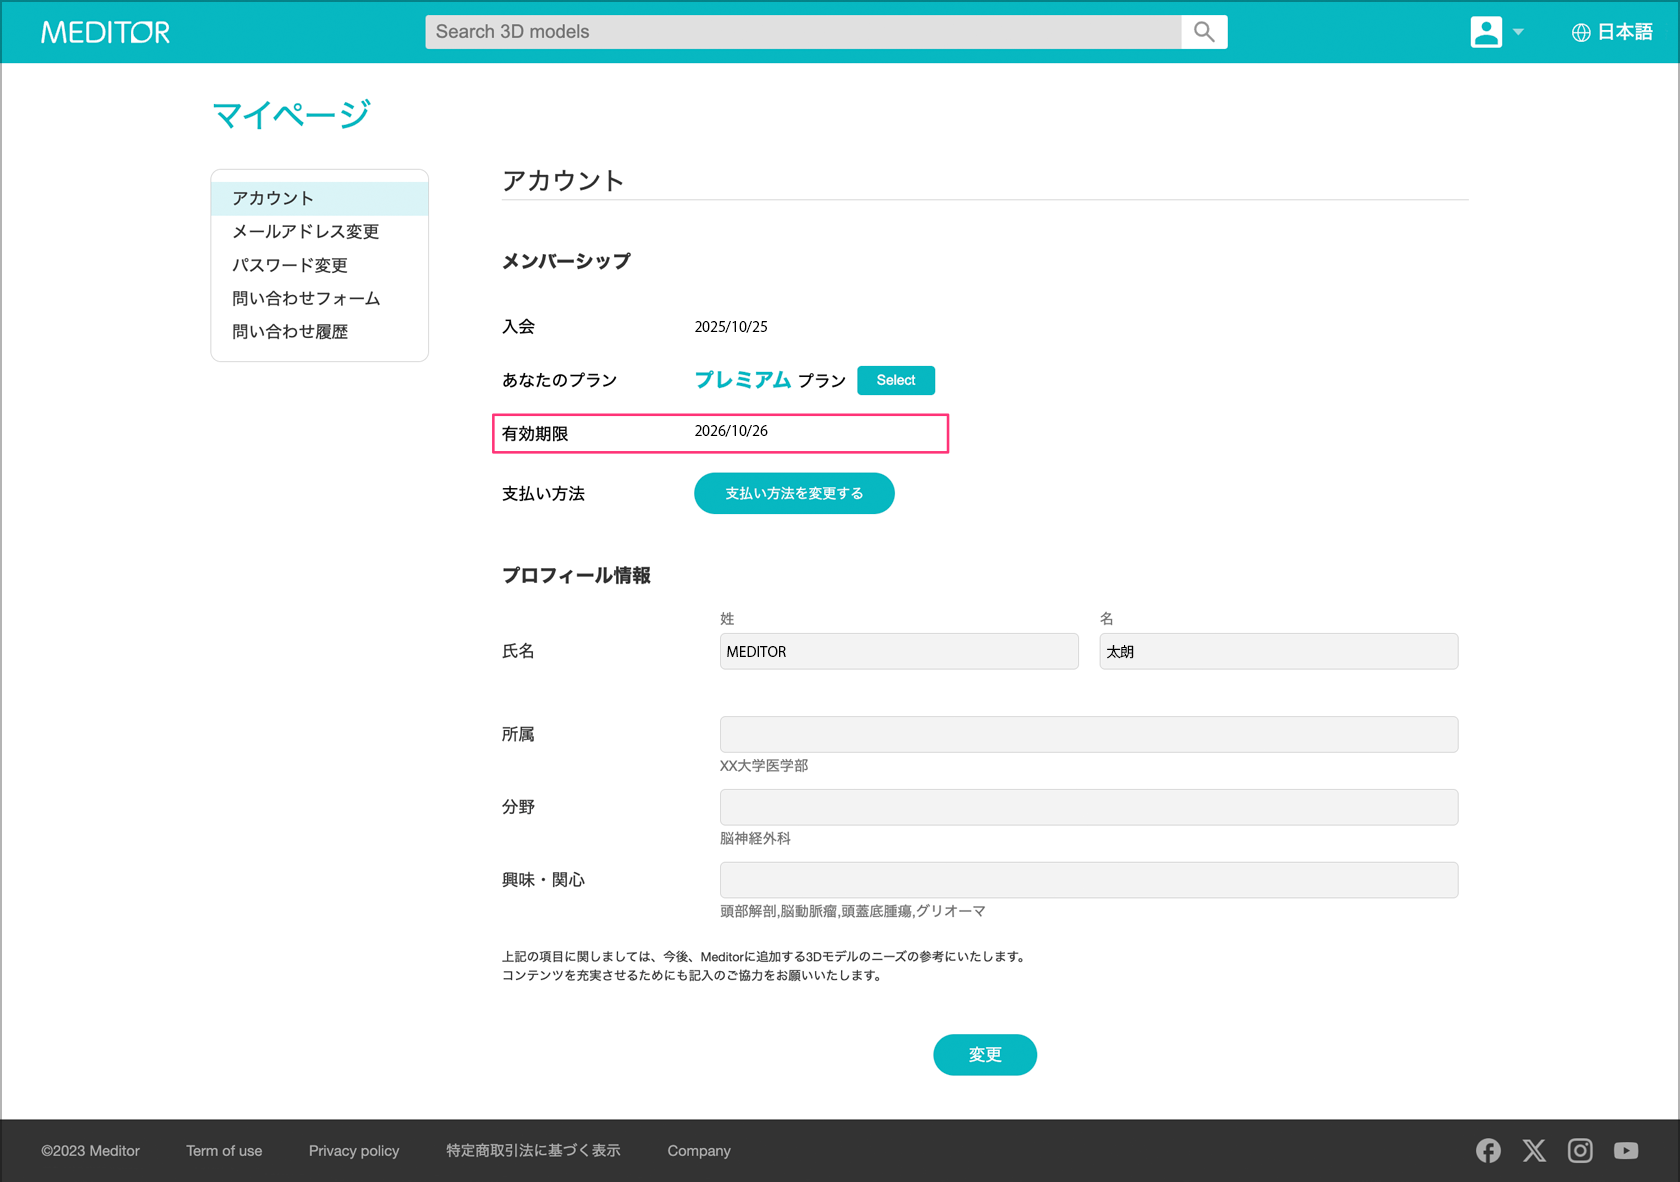Open the 日本語 language selector
The width and height of the screenshot is (1680, 1182).
pos(1612,32)
